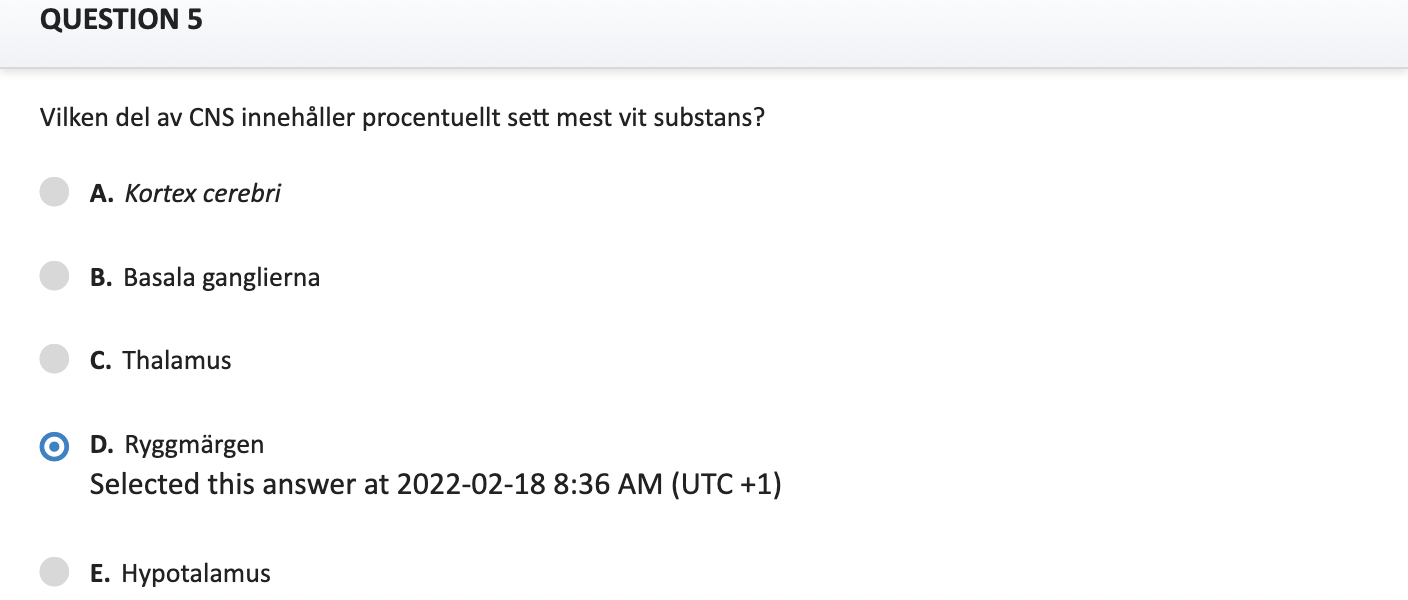Click the bold letter D. marker

(x=101, y=445)
